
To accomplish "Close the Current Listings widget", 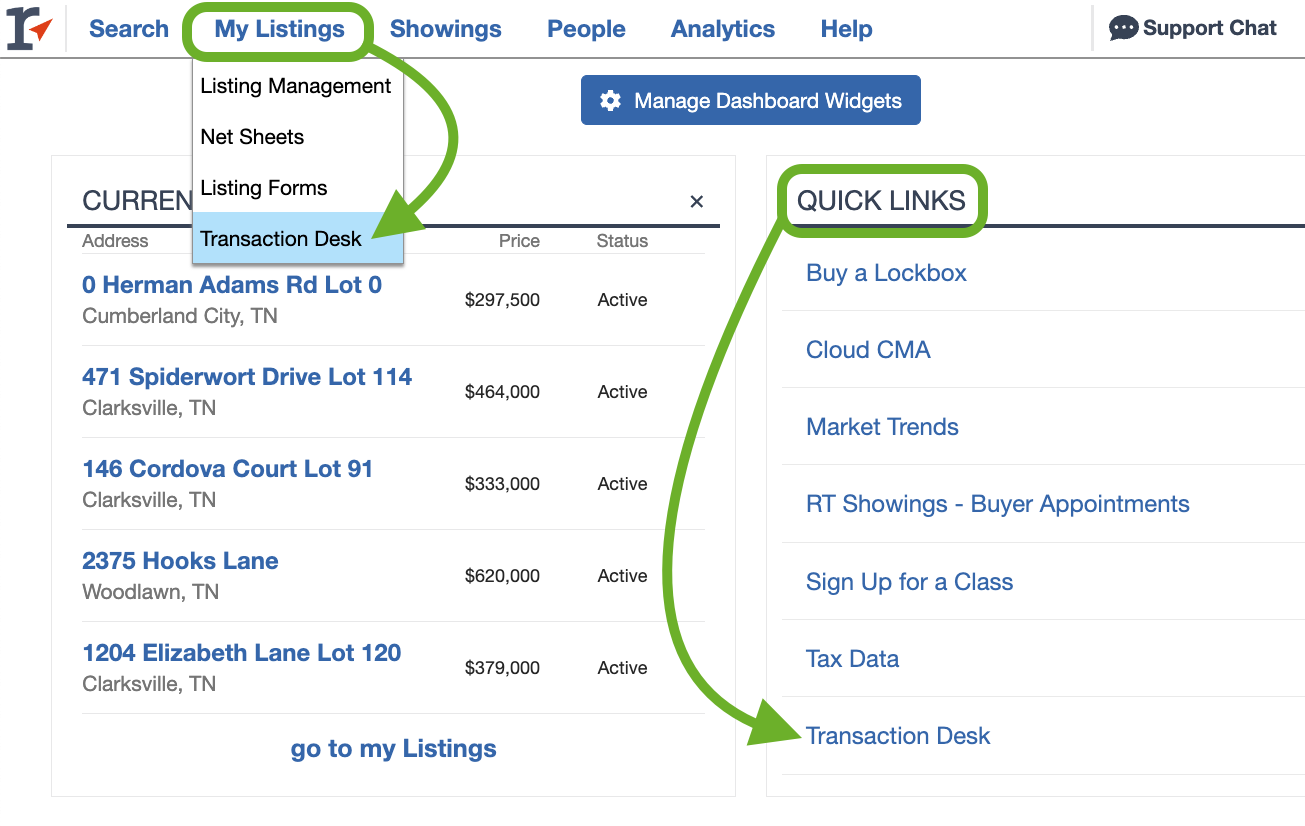I will tap(696, 201).
